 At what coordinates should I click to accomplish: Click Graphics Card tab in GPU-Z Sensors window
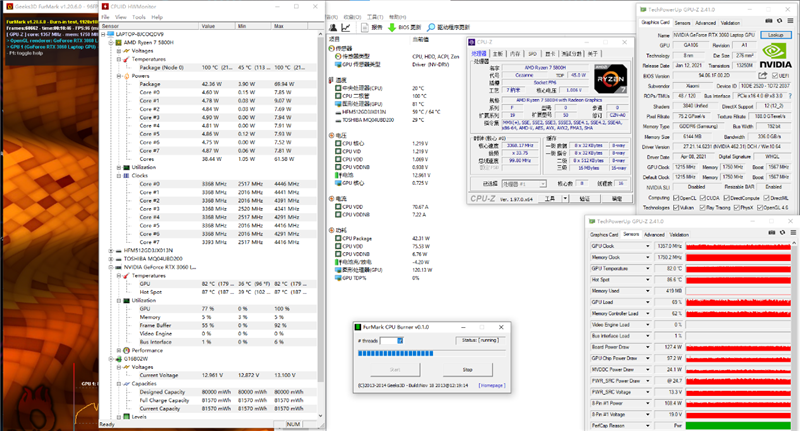pyautogui.click(x=604, y=235)
